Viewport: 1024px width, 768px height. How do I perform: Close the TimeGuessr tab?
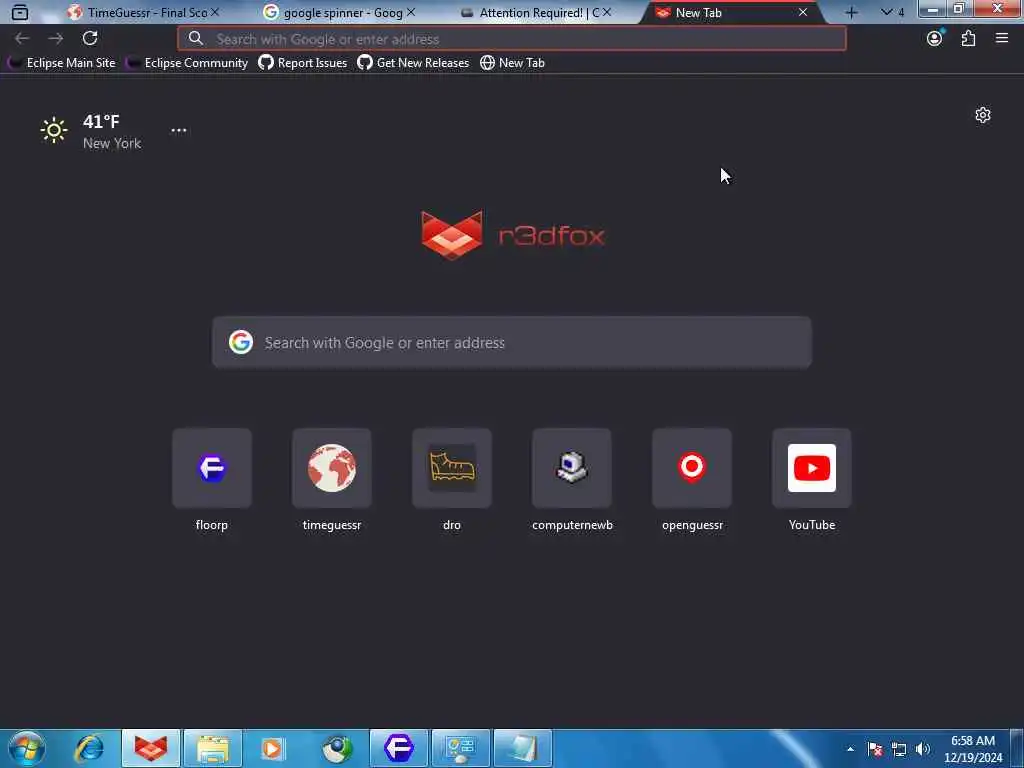tap(215, 12)
